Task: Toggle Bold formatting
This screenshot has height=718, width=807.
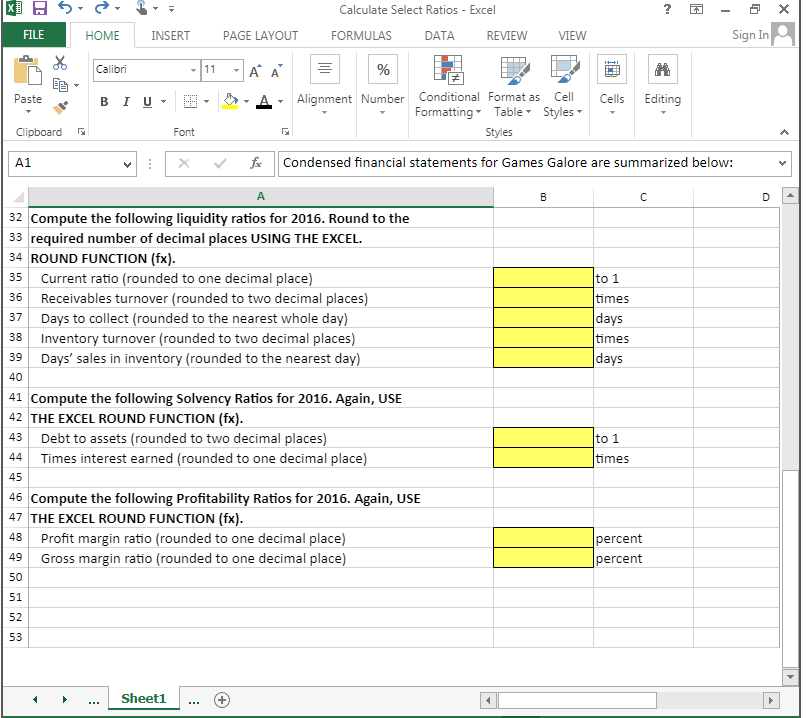Action: 104,103
